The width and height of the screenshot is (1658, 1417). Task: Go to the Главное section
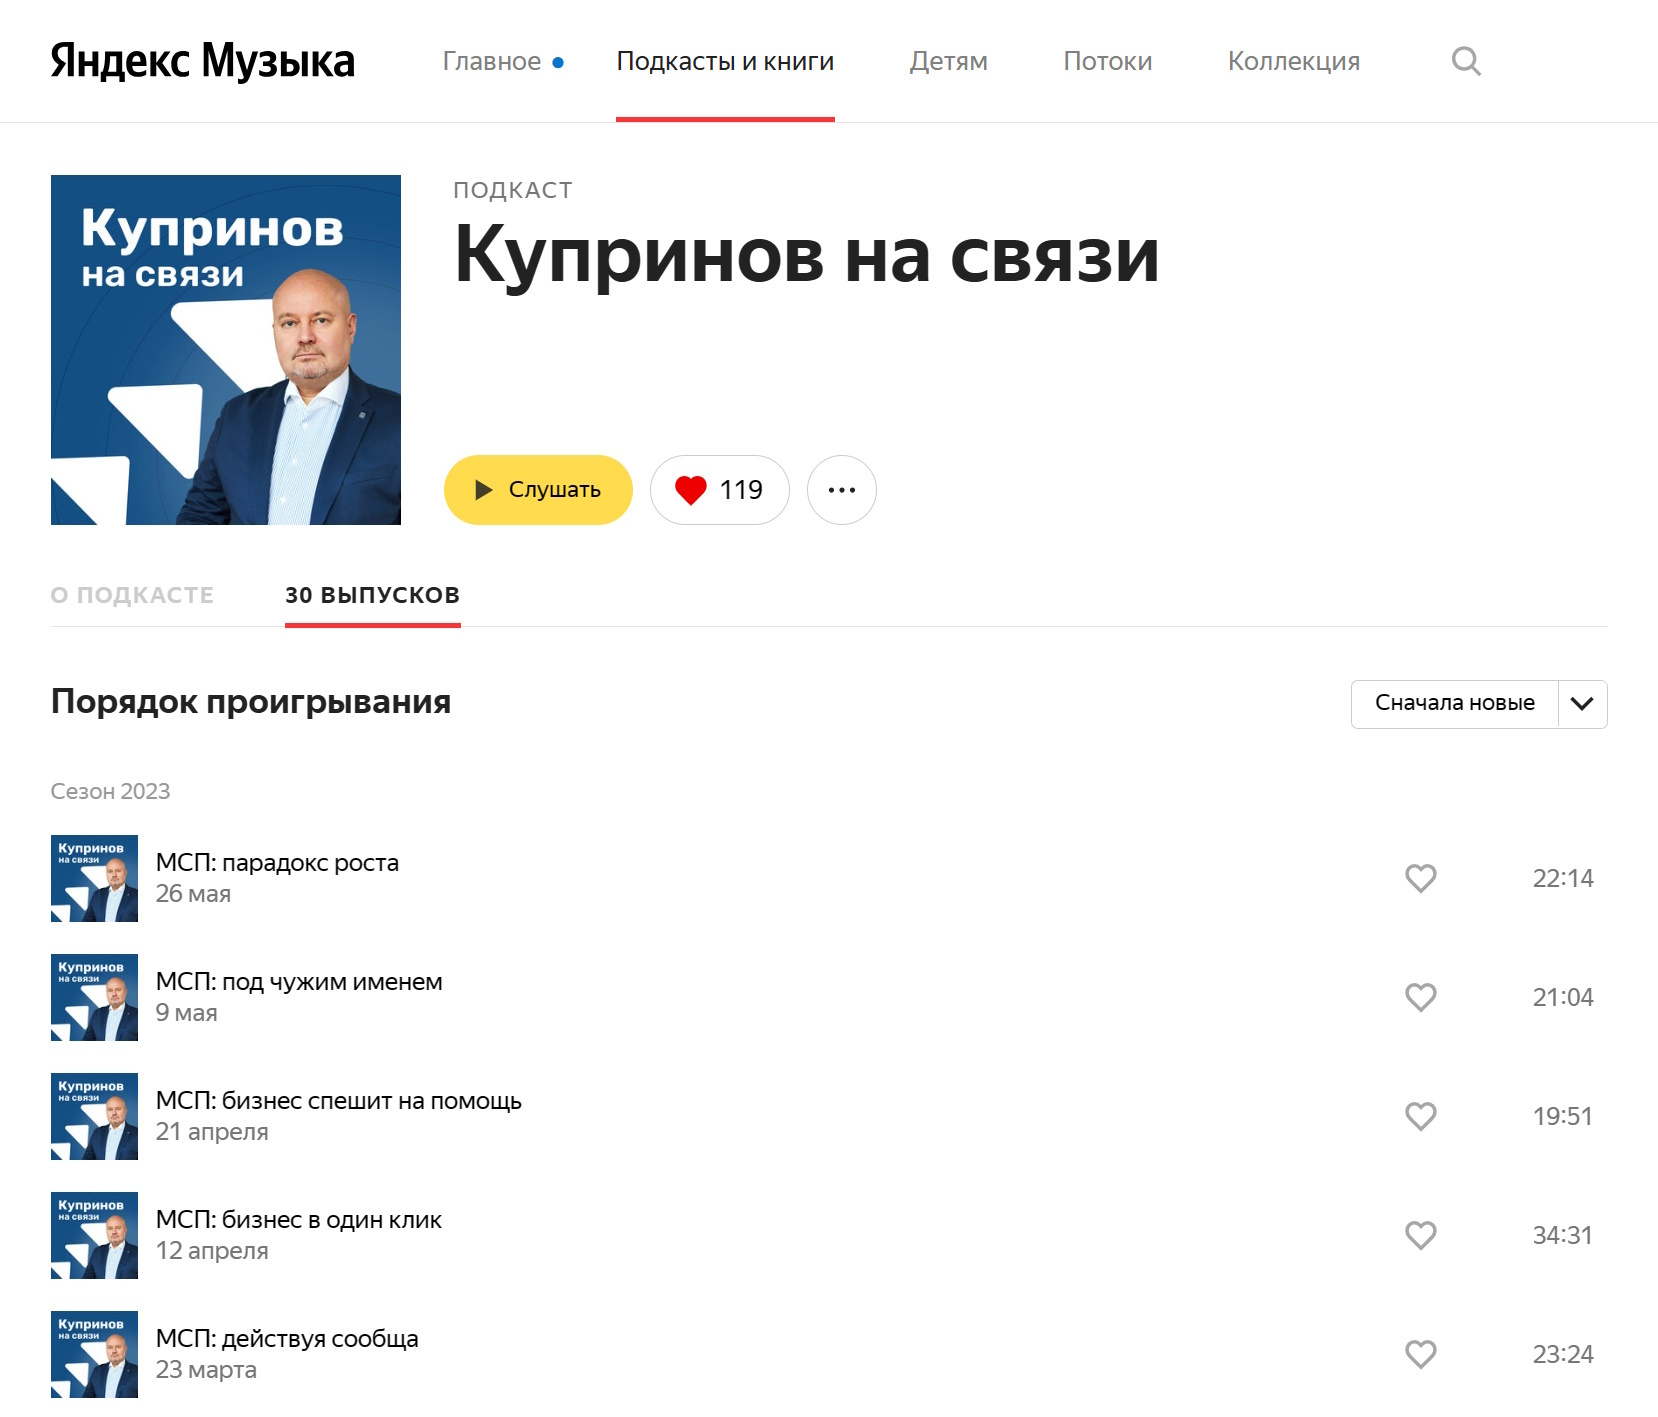(491, 62)
